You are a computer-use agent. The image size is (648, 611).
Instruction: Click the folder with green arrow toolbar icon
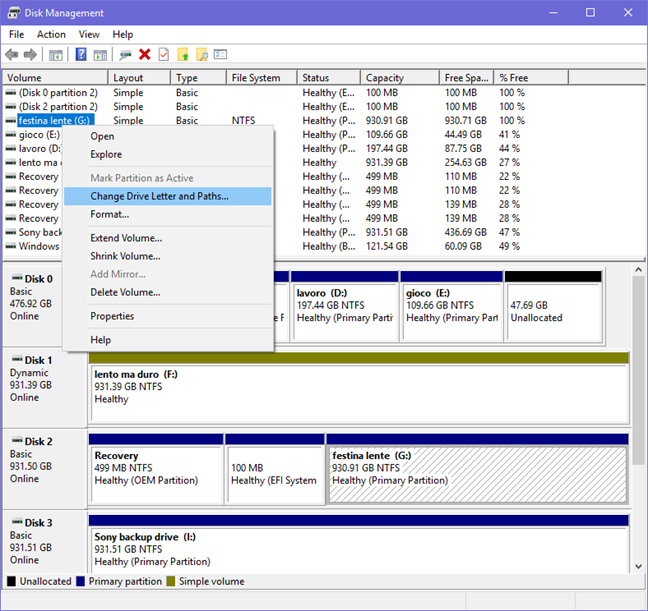pyautogui.click(x=183, y=54)
